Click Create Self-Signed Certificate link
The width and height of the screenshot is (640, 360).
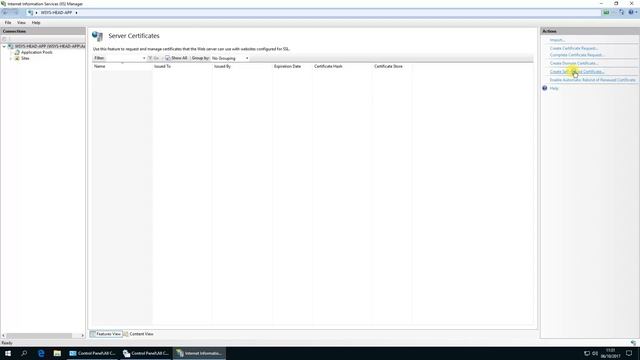pos(577,71)
